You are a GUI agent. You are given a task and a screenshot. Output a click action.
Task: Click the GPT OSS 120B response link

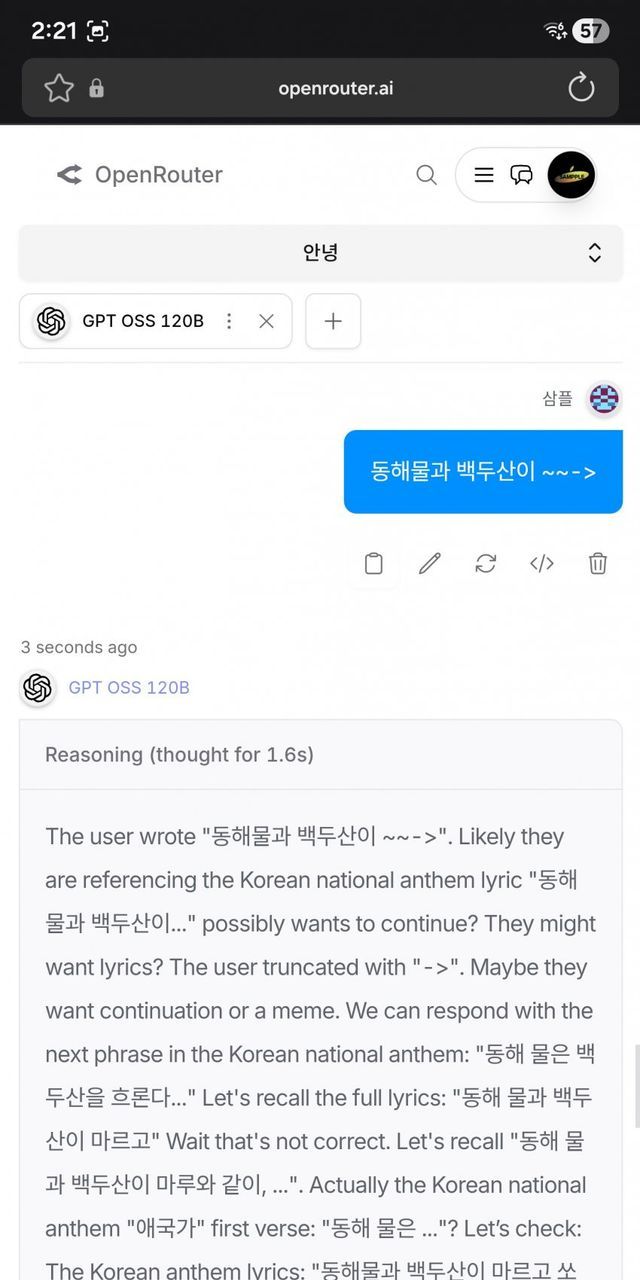pyautogui.click(x=129, y=688)
